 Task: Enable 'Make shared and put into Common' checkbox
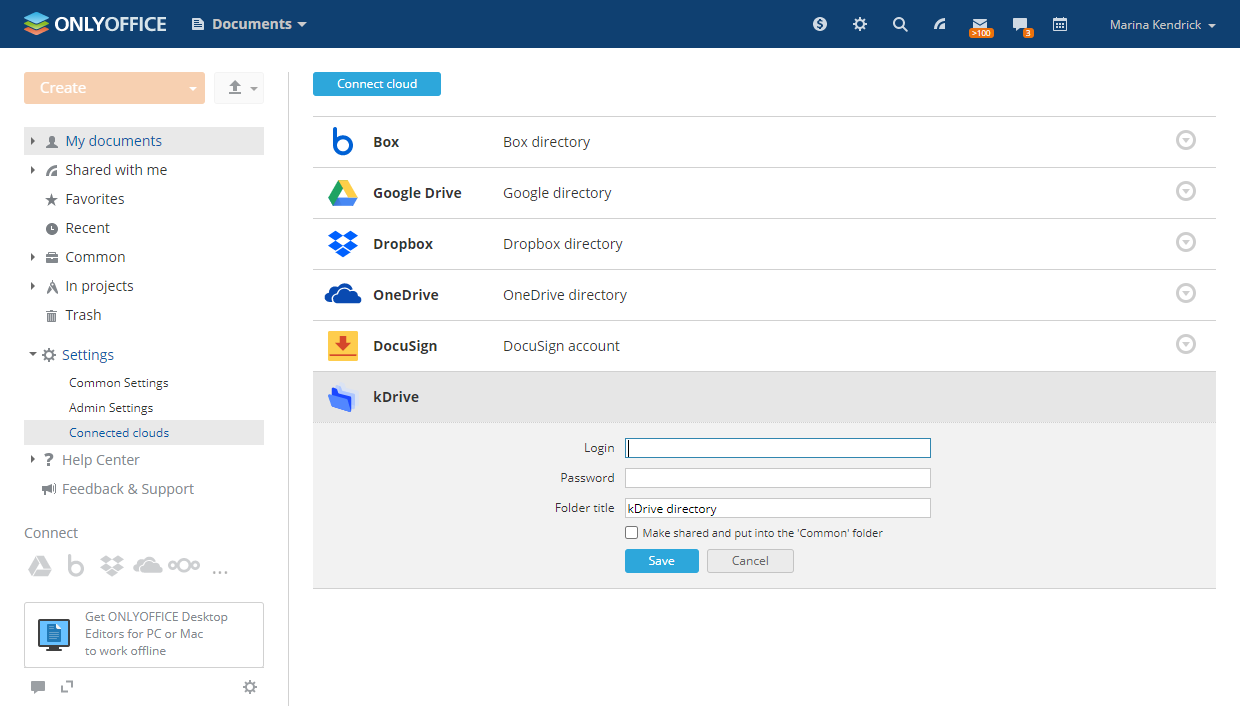(x=631, y=533)
